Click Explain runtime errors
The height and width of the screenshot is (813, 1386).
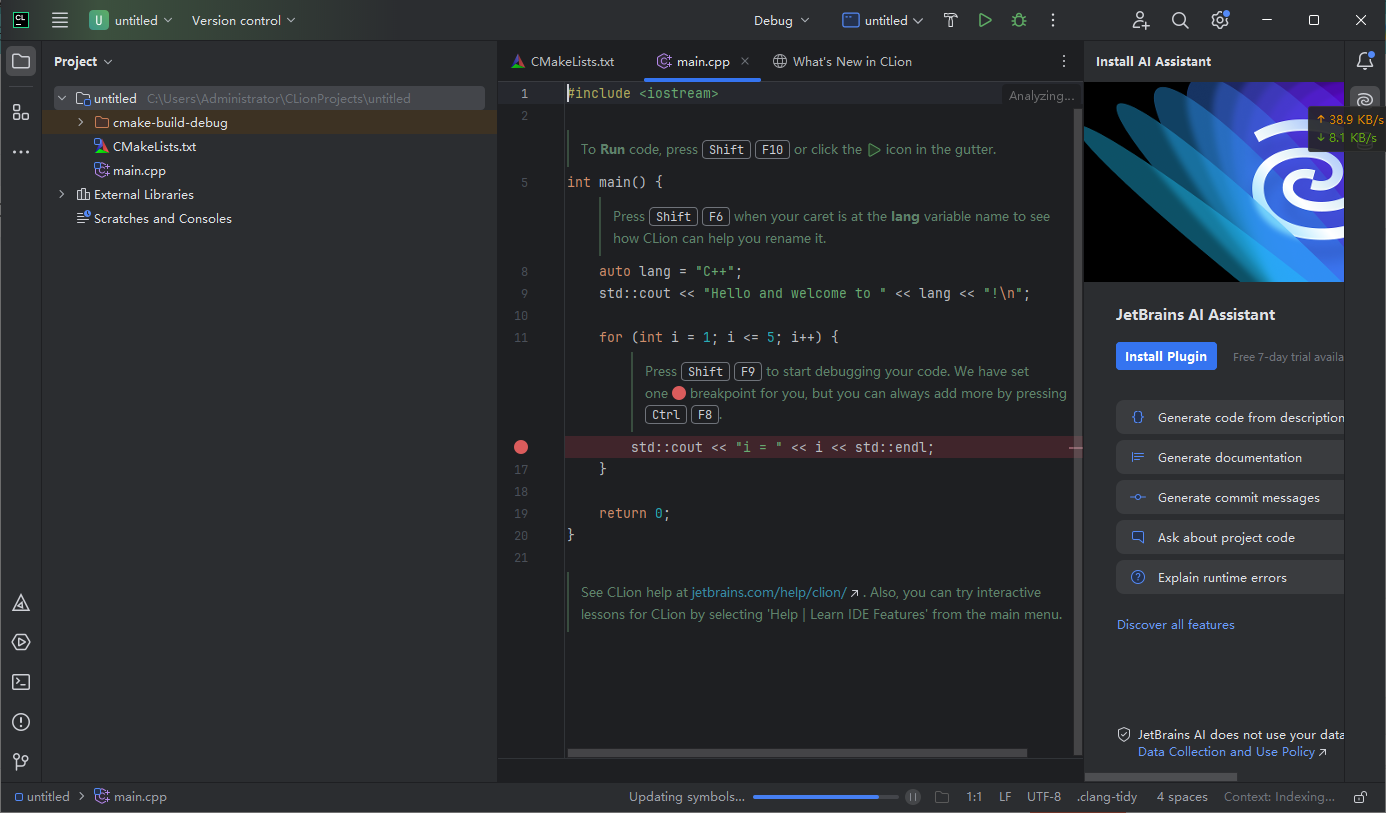1230,577
